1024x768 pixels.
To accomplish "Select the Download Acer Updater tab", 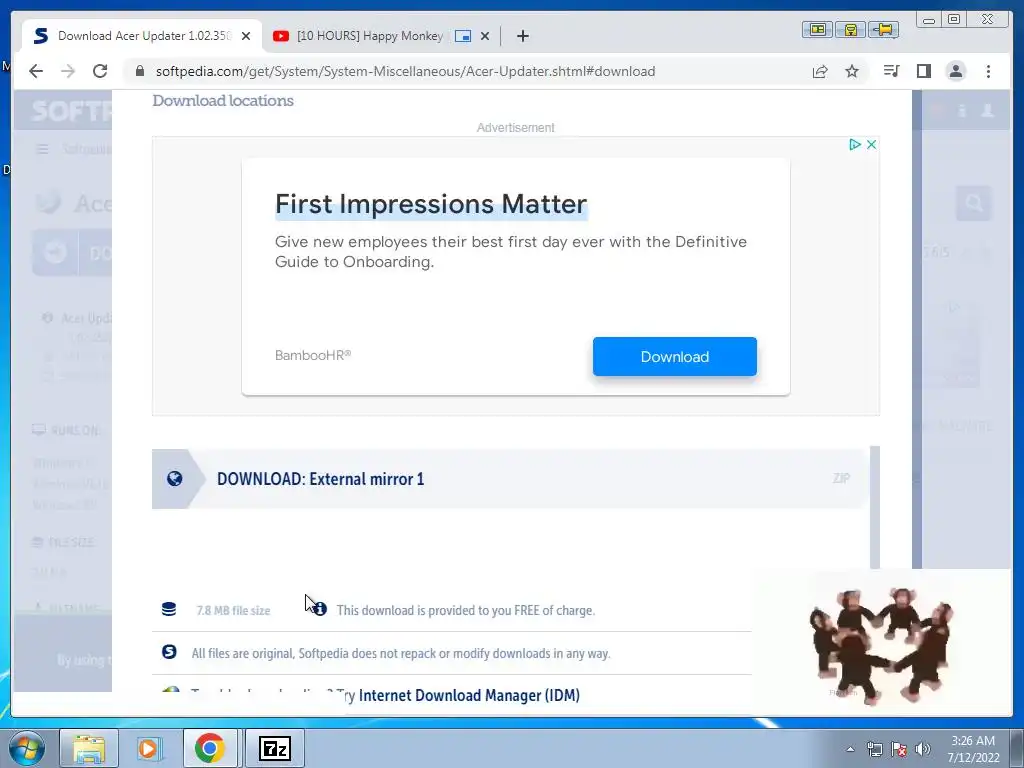I will pos(144,36).
